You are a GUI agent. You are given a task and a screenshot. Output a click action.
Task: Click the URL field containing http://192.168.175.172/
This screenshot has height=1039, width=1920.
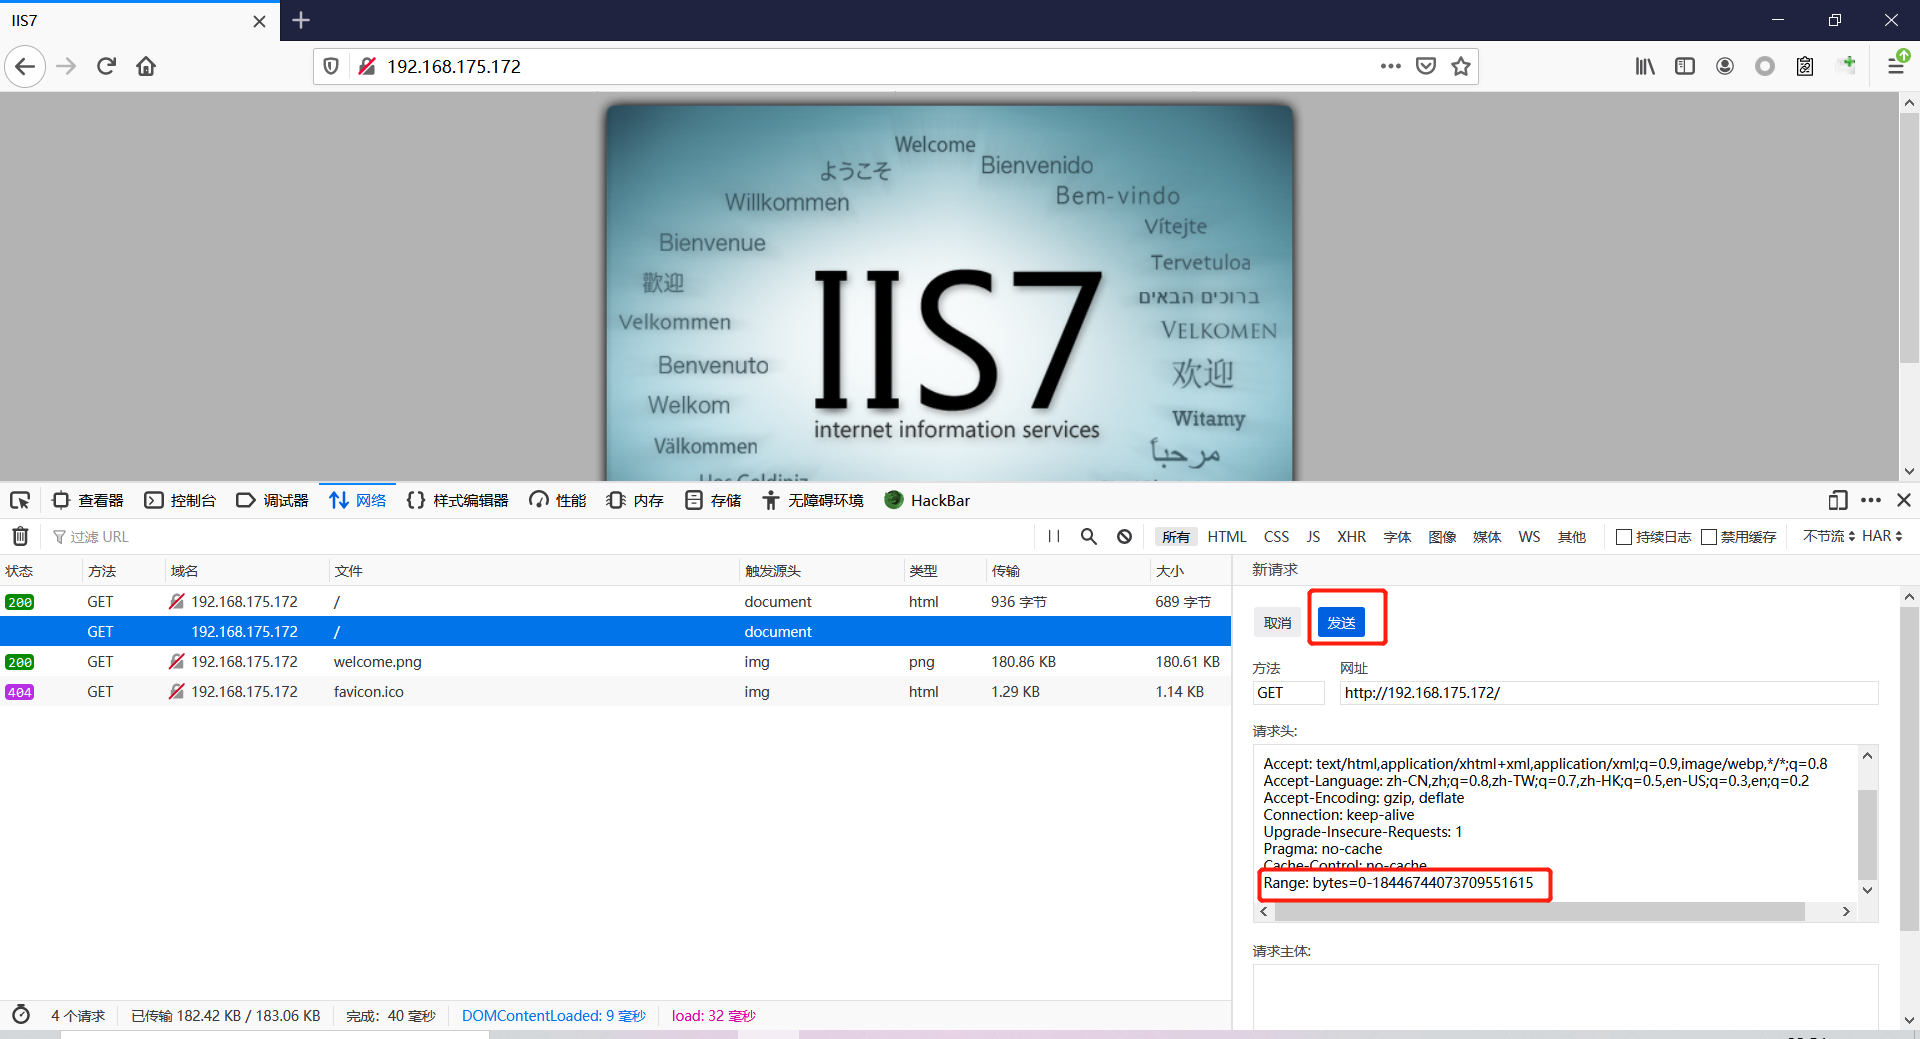[1609, 693]
